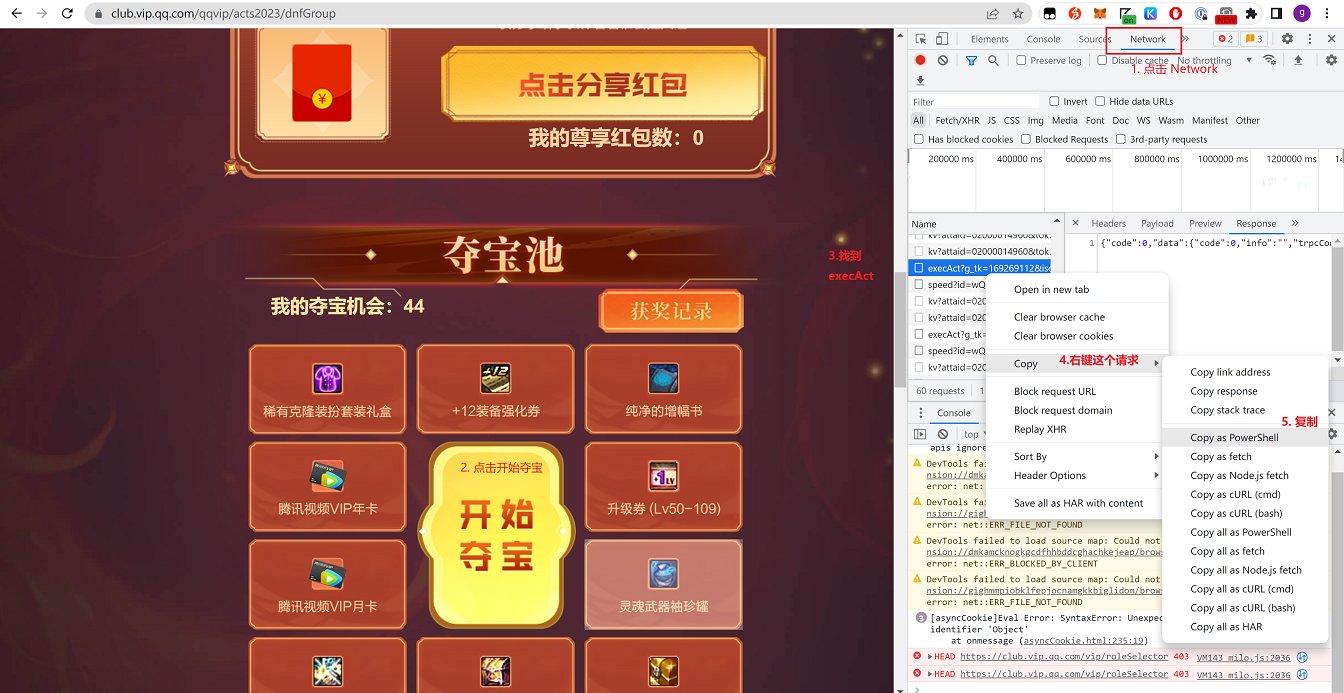Expand the Sort By submenu
Viewport: 1344px width, 693px height.
(1076, 456)
